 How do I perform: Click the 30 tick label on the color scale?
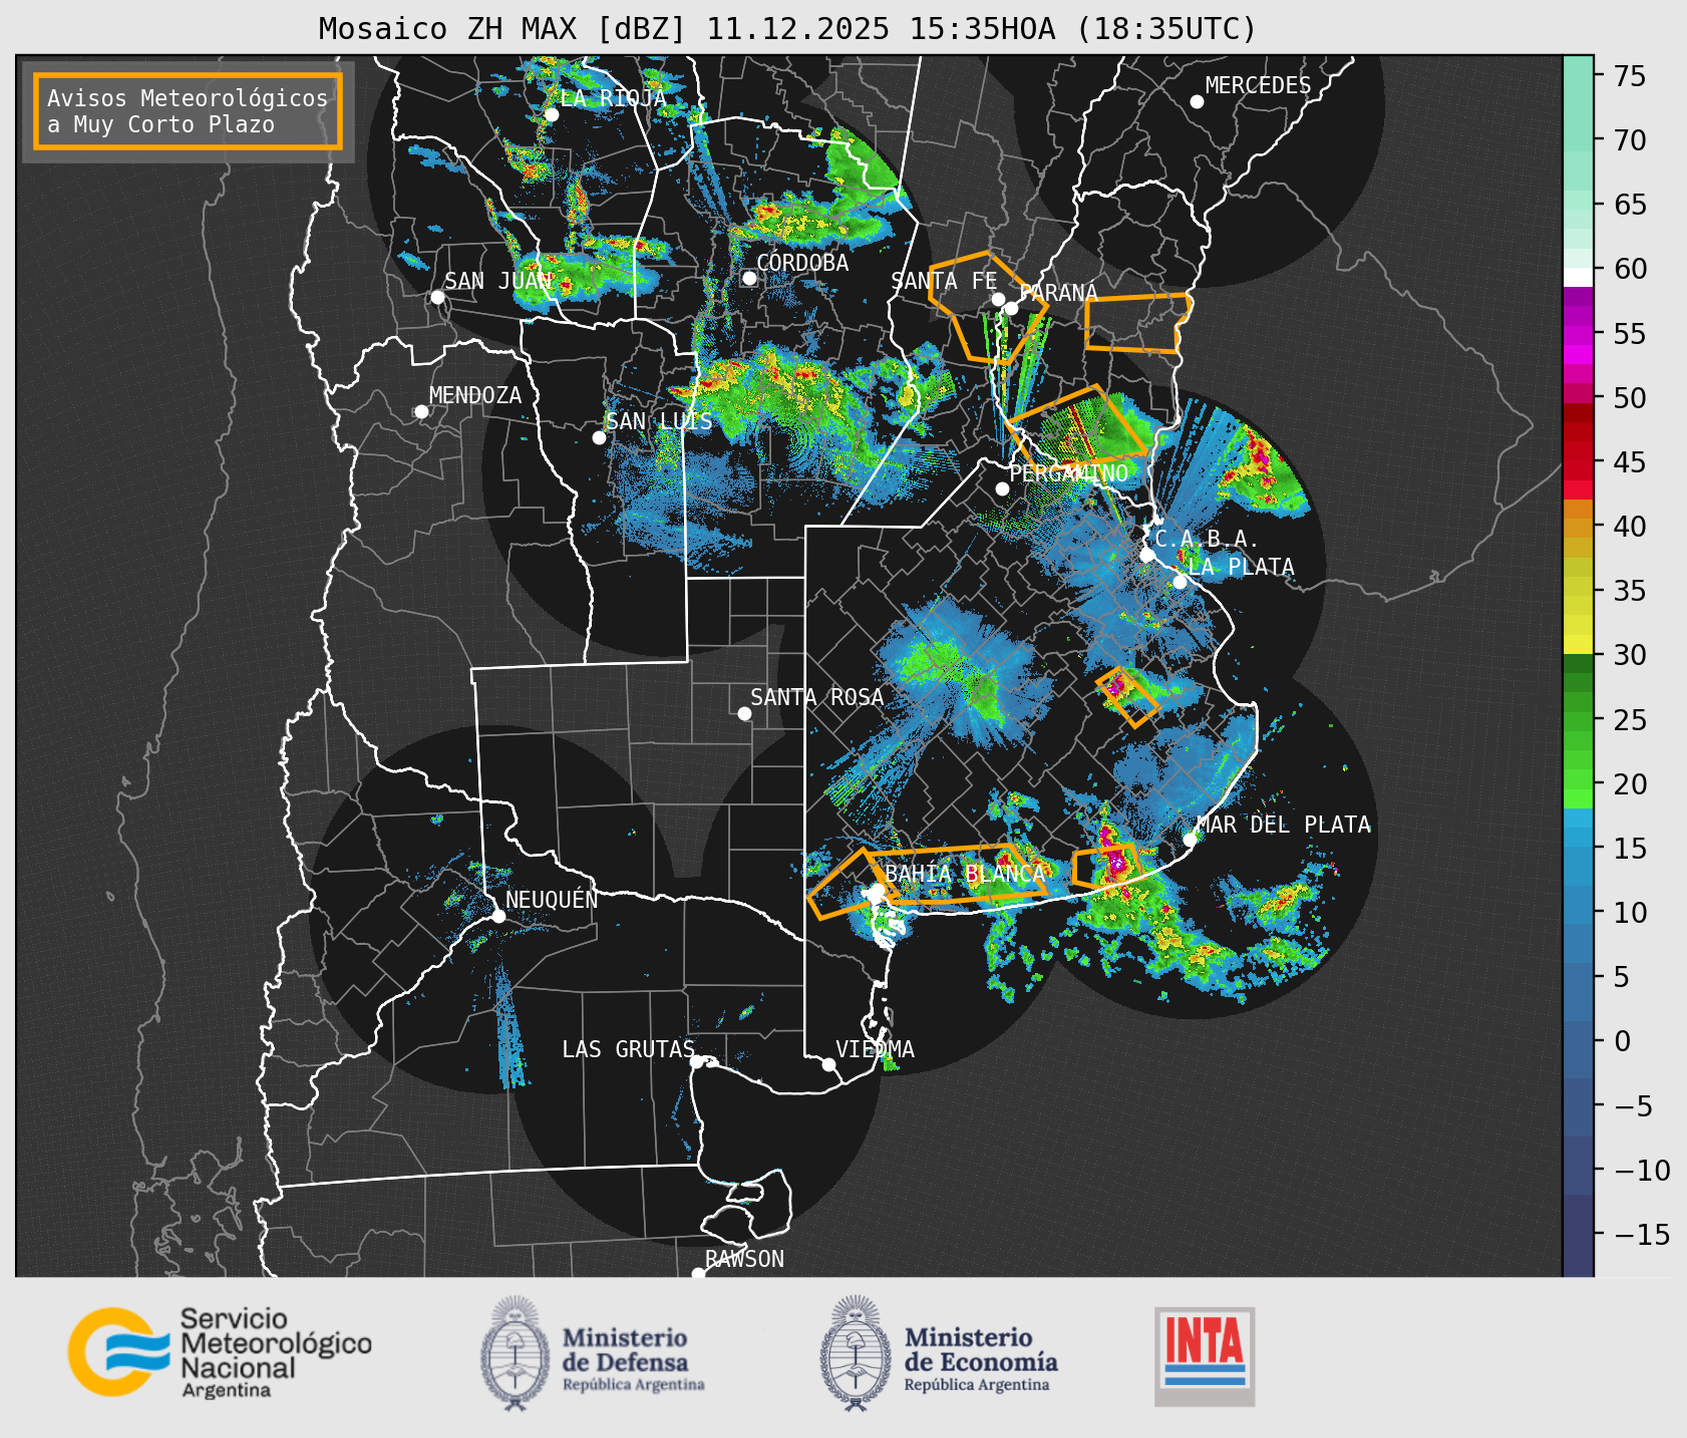point(1630,655)
